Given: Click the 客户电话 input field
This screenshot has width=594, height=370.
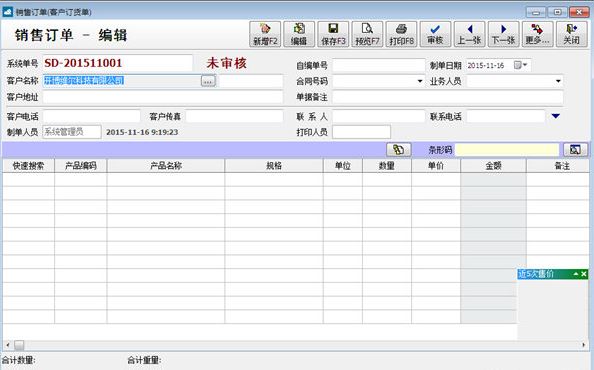Looking at the screenshot, I should click(x=91, y=116).
